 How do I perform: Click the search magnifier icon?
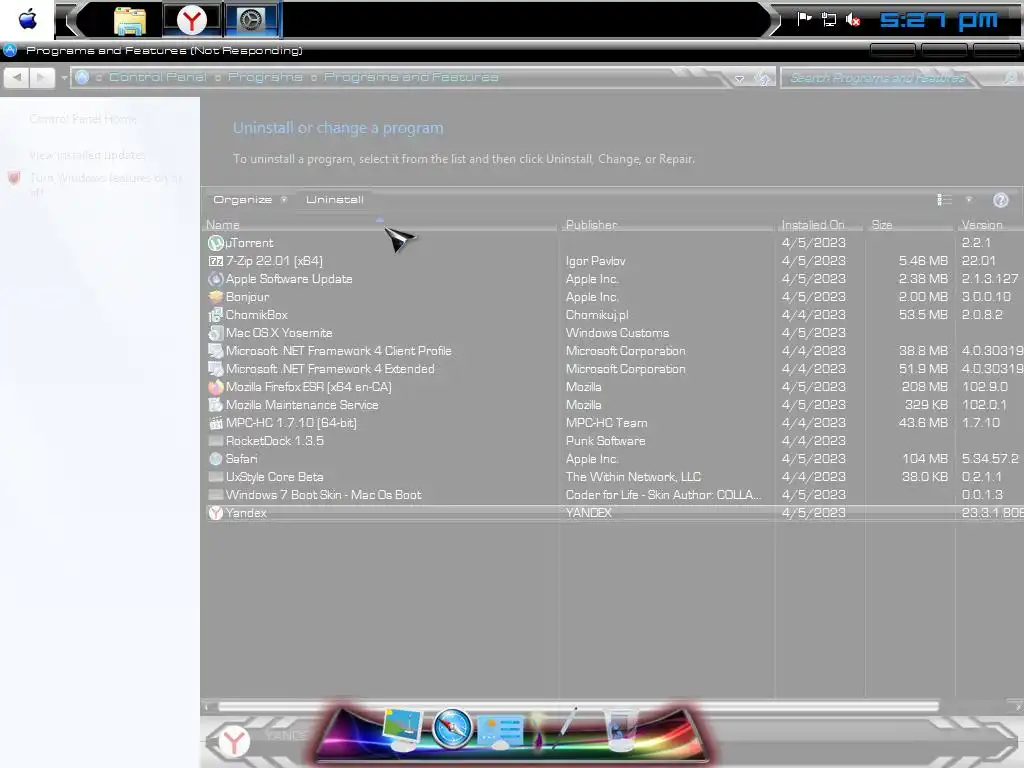1010,78
